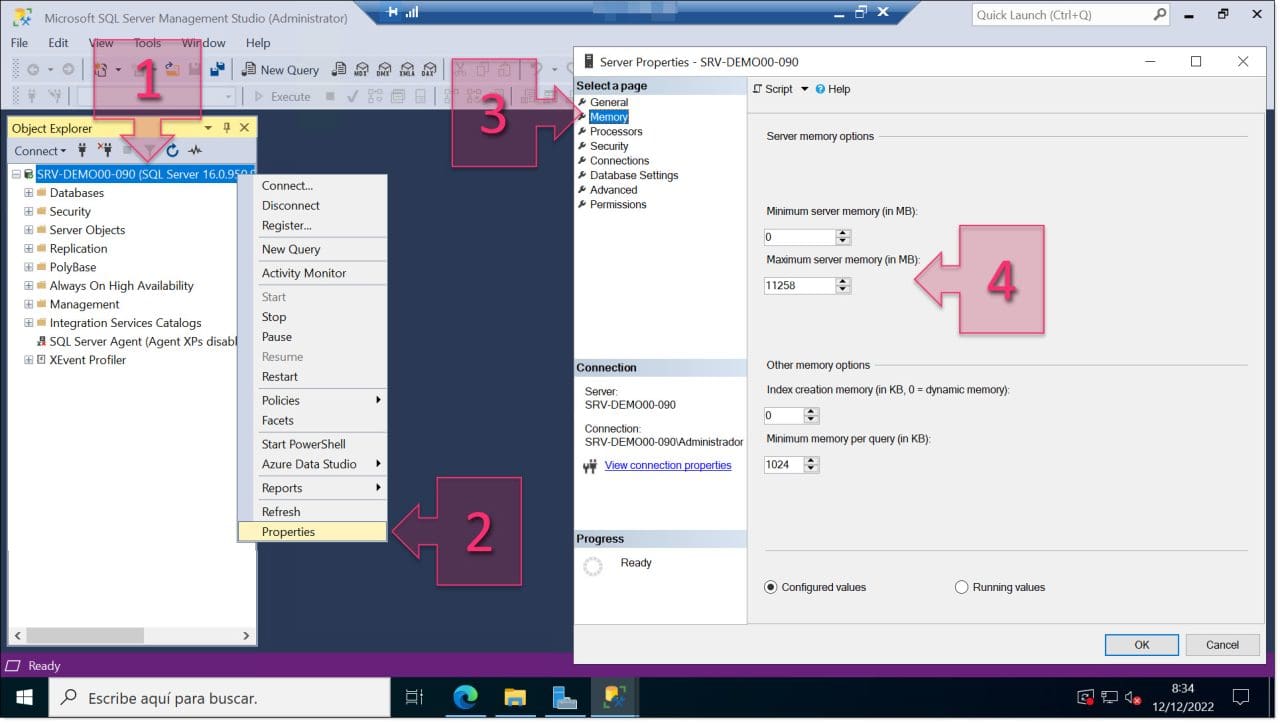1280x723 pixels.
Task: Click the Activity Monitor icon in Object Explorer
Action: click(x=195, y=151)
